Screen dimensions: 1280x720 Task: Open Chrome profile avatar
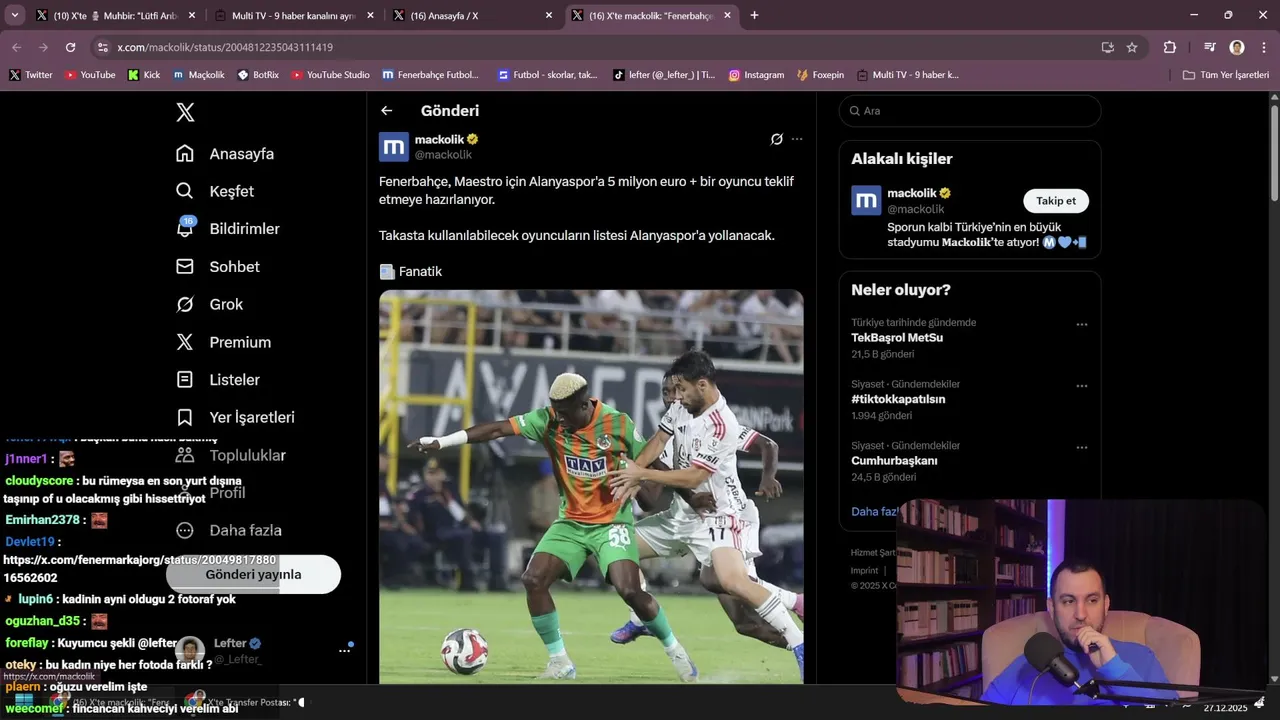[x=1237, y=47]
